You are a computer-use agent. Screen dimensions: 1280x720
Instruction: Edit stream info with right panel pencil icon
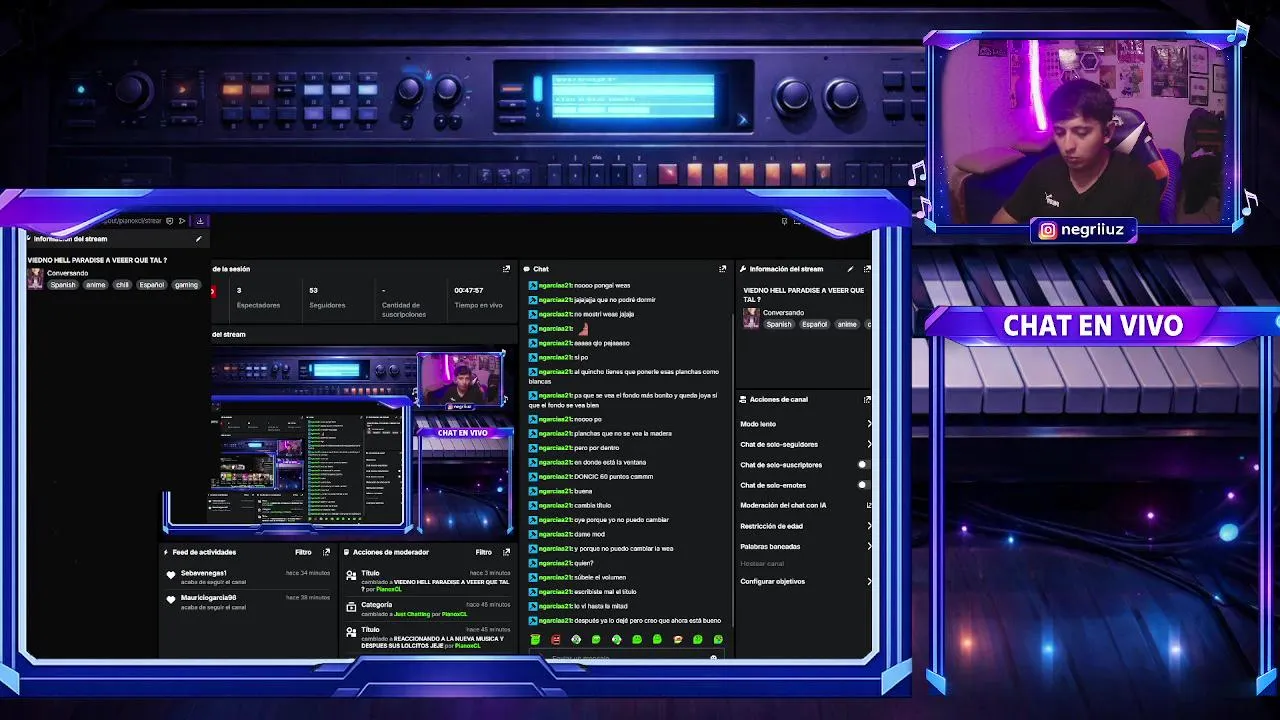[850, 269]
